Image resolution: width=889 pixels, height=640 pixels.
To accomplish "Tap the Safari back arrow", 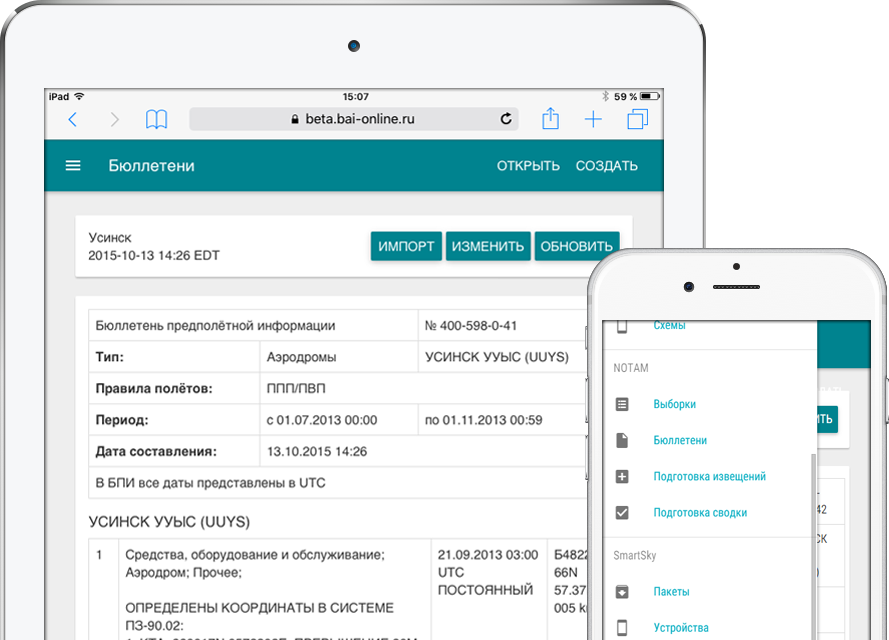I will click(x=72, y=120).
